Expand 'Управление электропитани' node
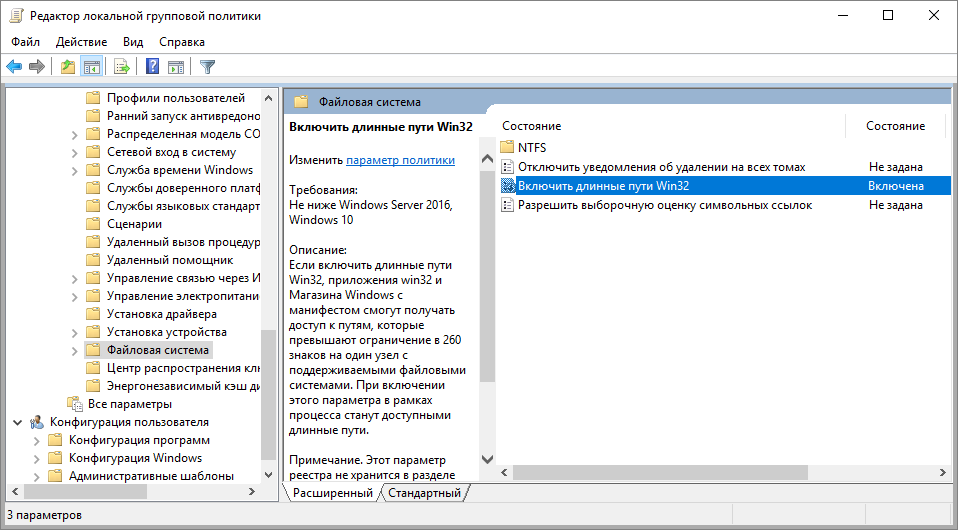 pos(75,296)
